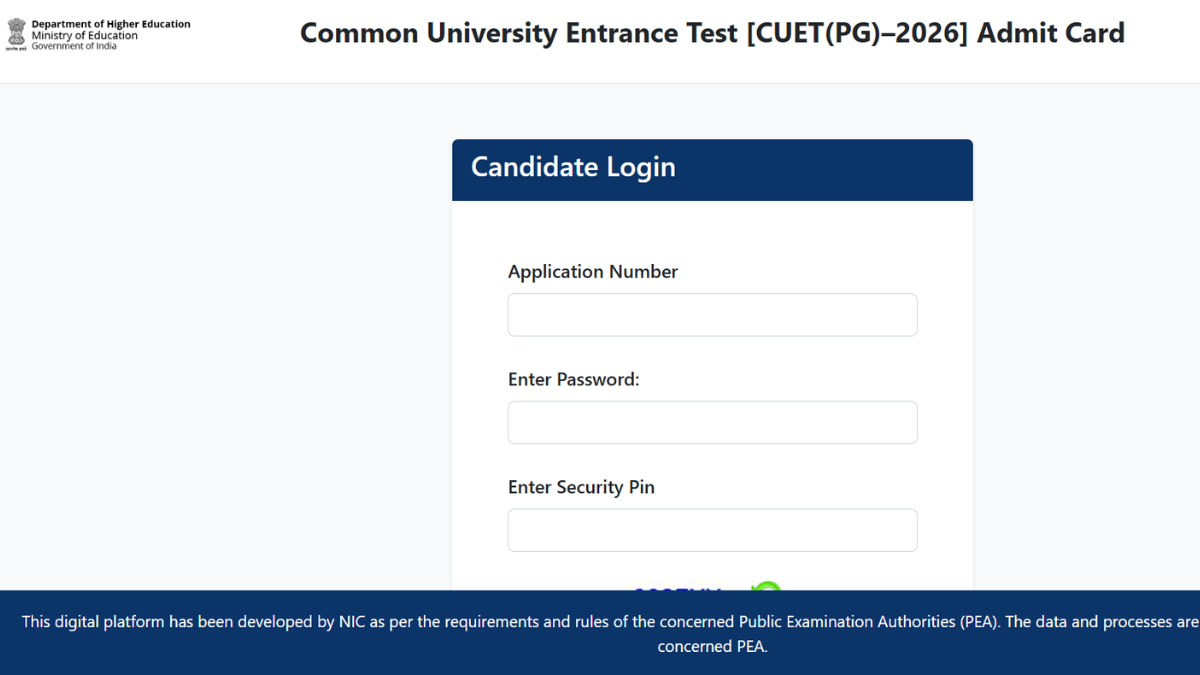This screenshot has width=1200, height=675.
Task: Select the Enter Security Pin text box
Action: click(712, 530)
